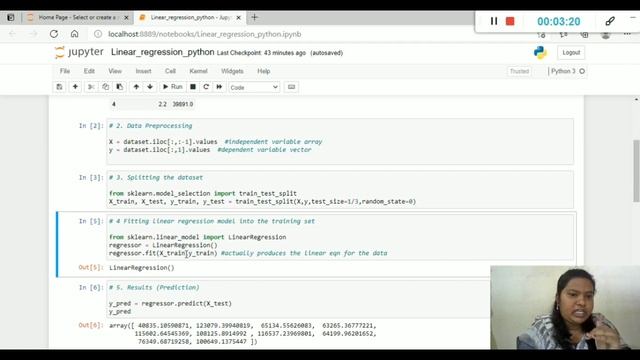Select the Splitting the dataset code cell
Screen dimensions: 640x360
point(340,189)
